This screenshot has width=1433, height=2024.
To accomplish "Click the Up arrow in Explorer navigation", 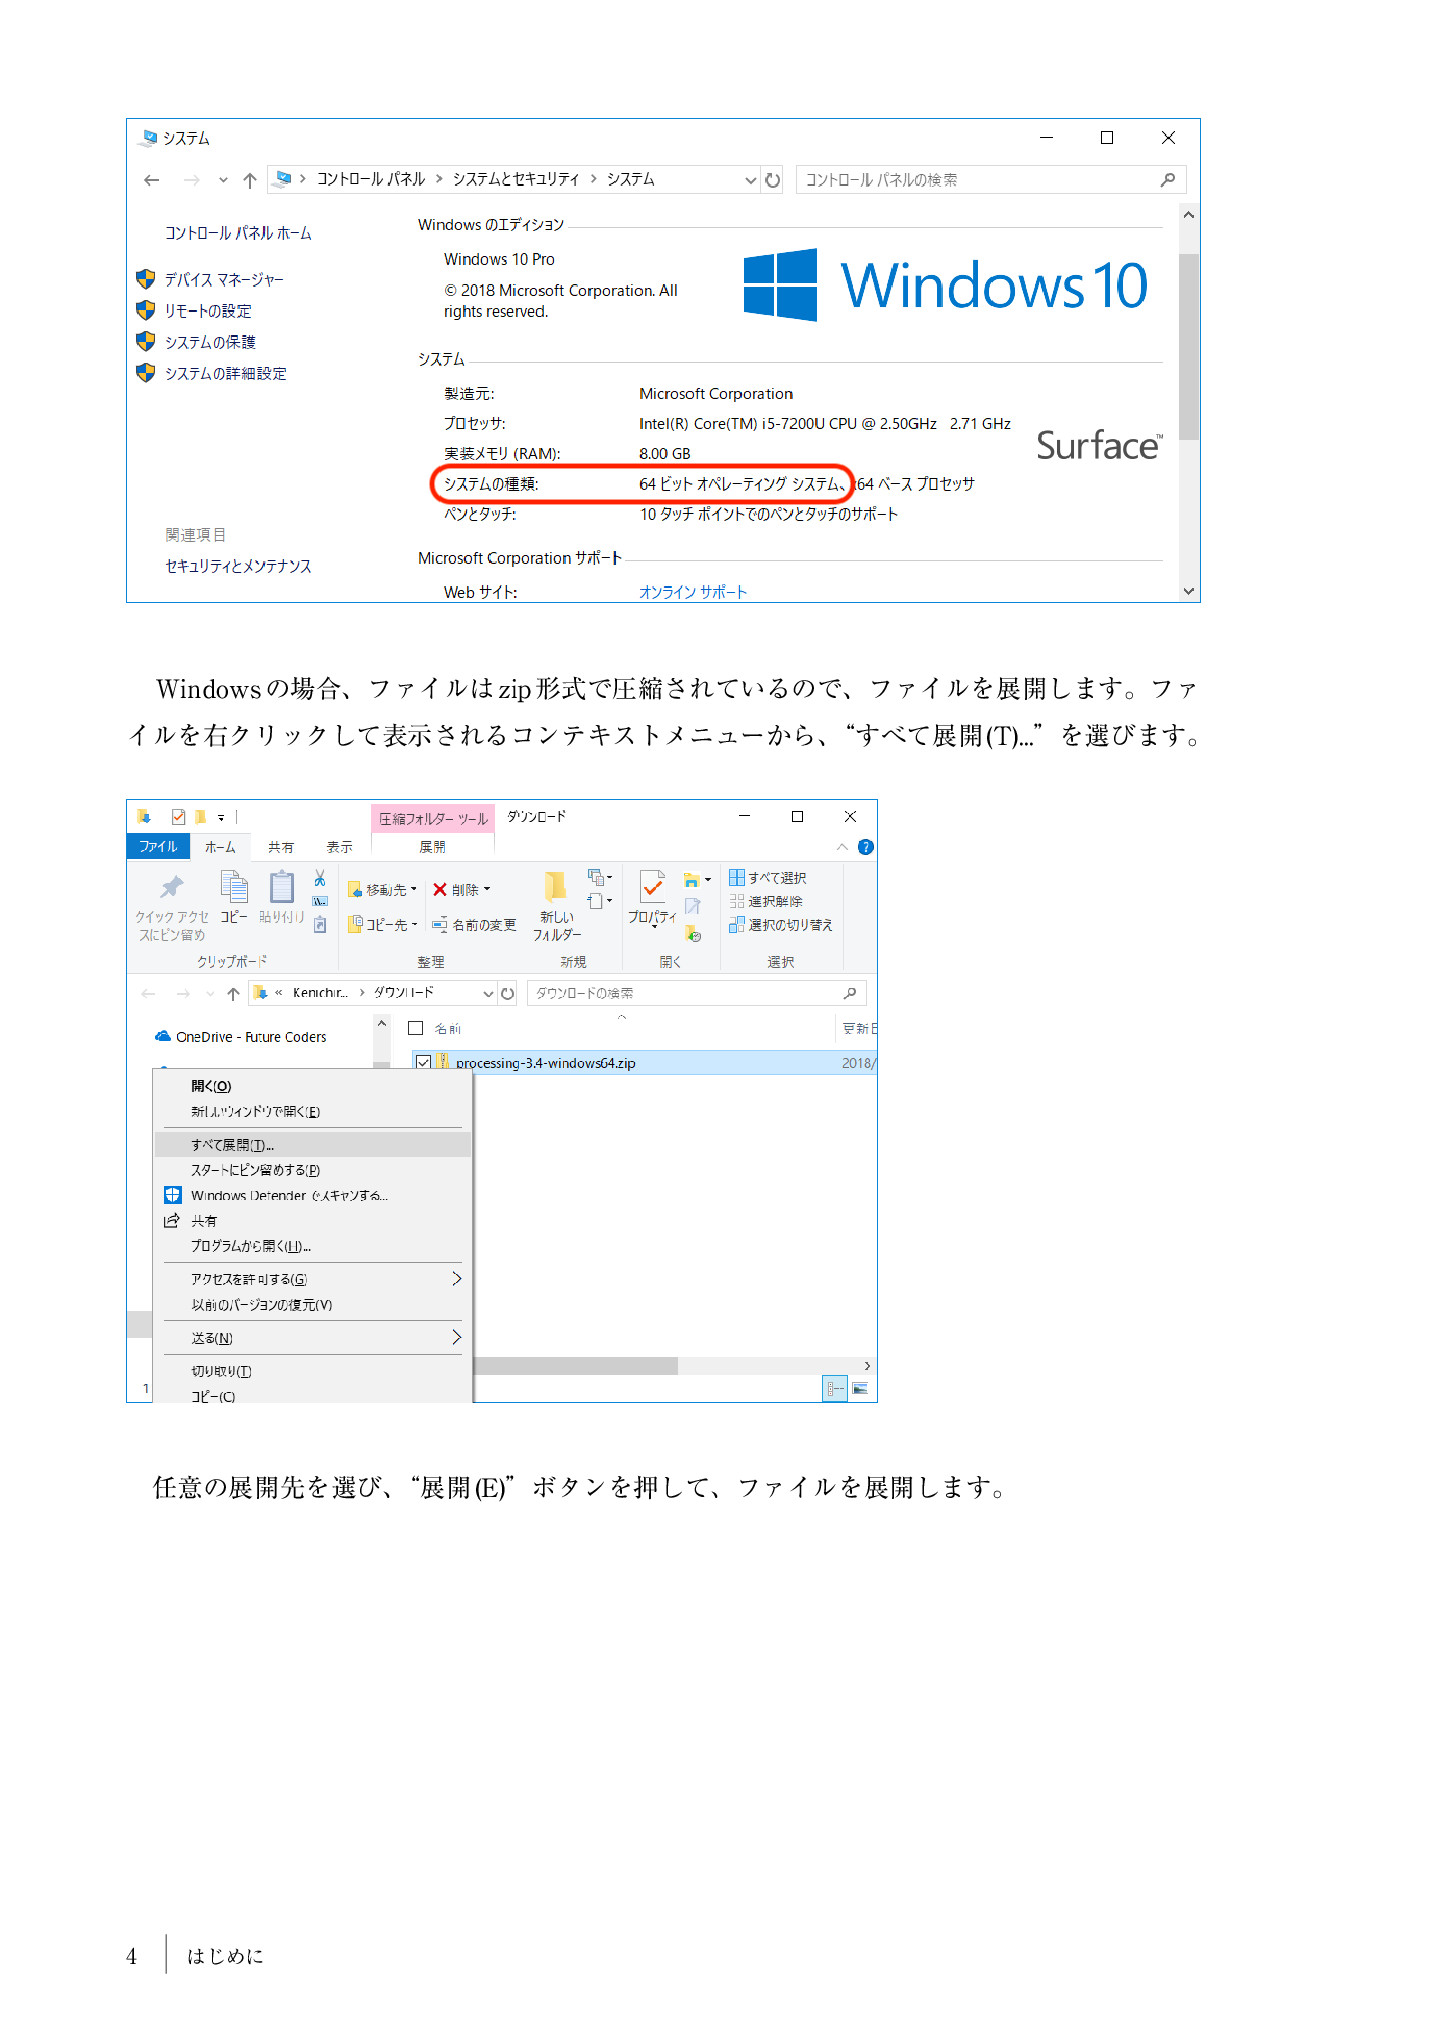I will click(233, 993).
